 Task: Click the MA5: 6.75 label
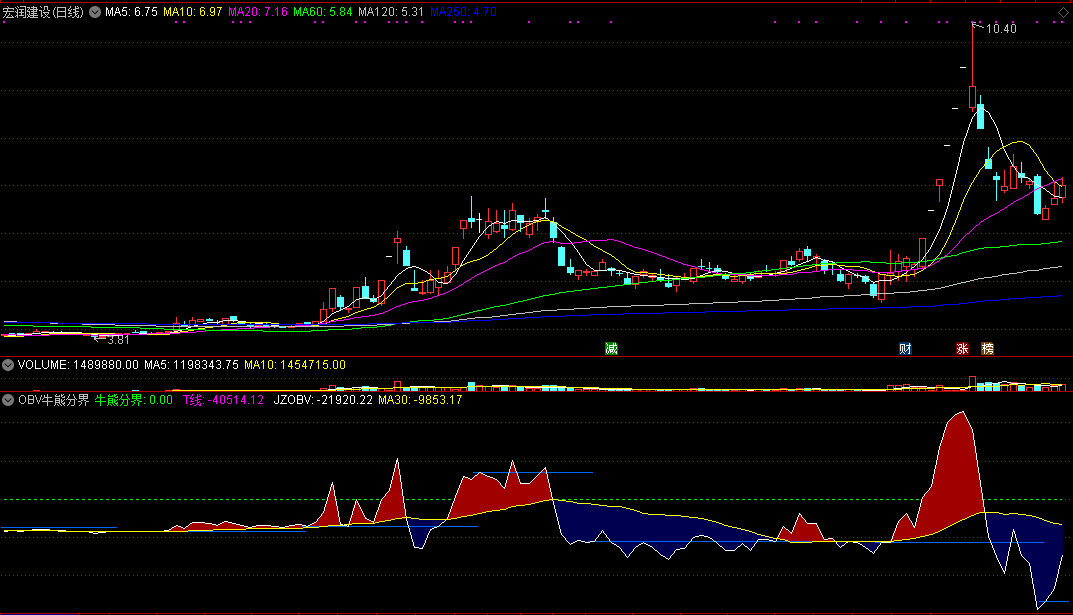(131, 12)
